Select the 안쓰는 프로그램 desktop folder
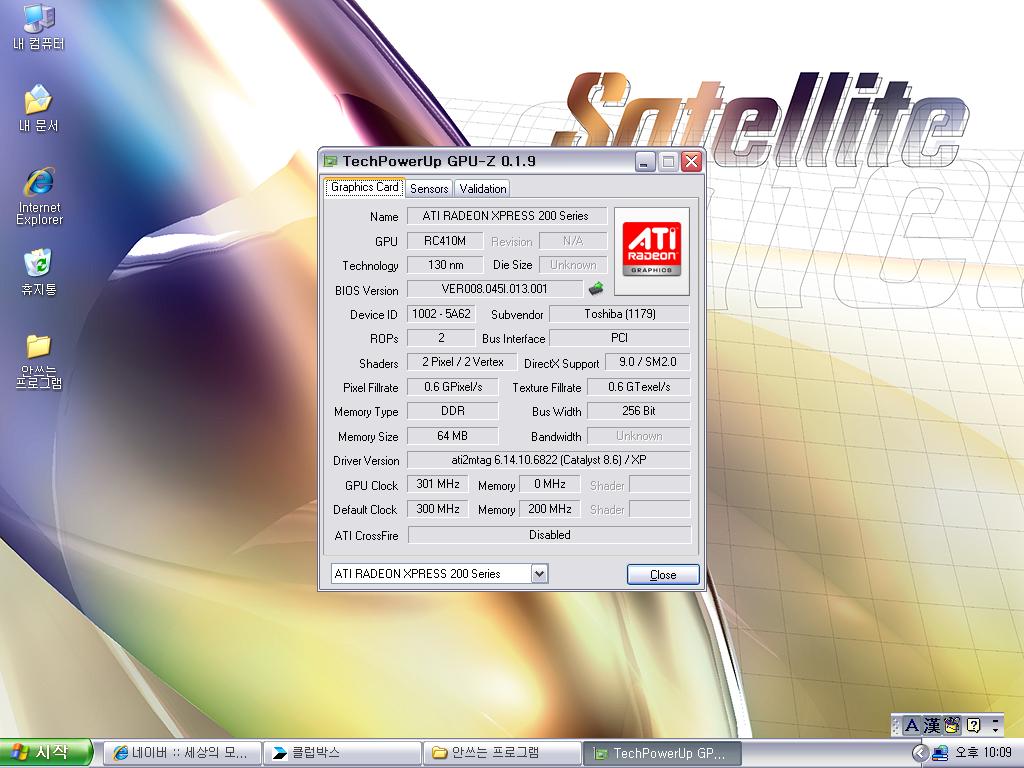Image resolution: width=1024 pixels, height=768 pixels. coord(39,361)
